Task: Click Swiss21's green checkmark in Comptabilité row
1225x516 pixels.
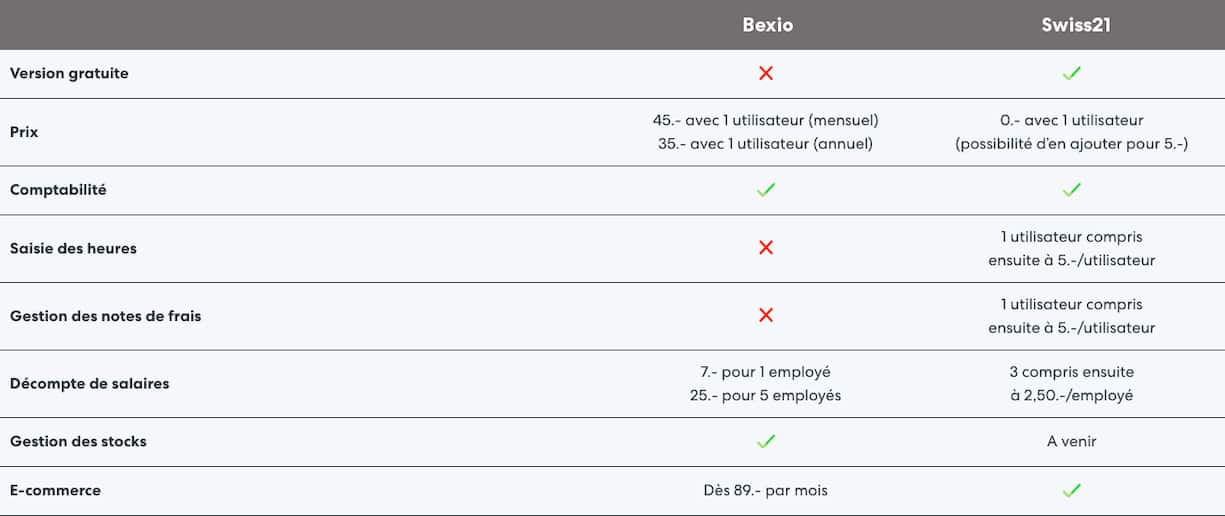Action: (1072, 190)
